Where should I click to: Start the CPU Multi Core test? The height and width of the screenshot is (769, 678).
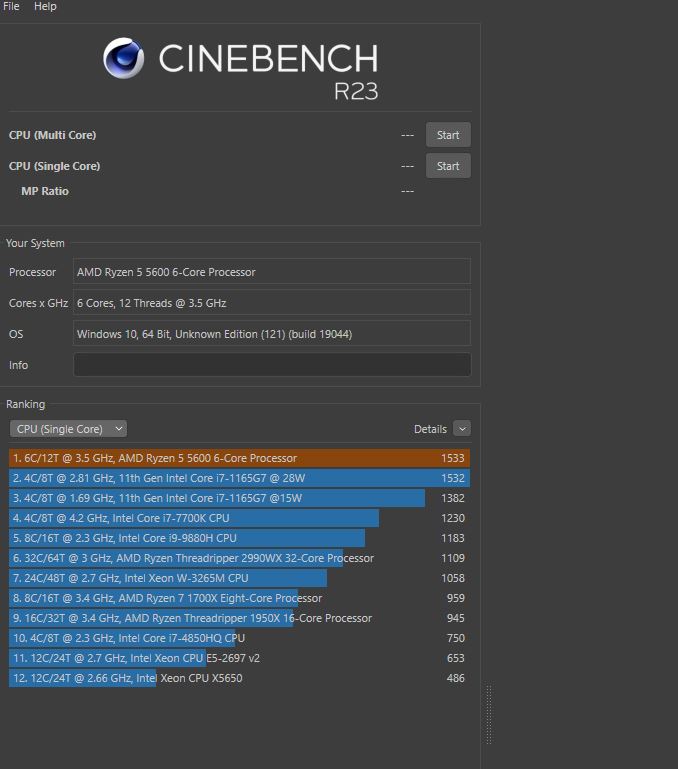pyautogui.click(x=448, y=135)
